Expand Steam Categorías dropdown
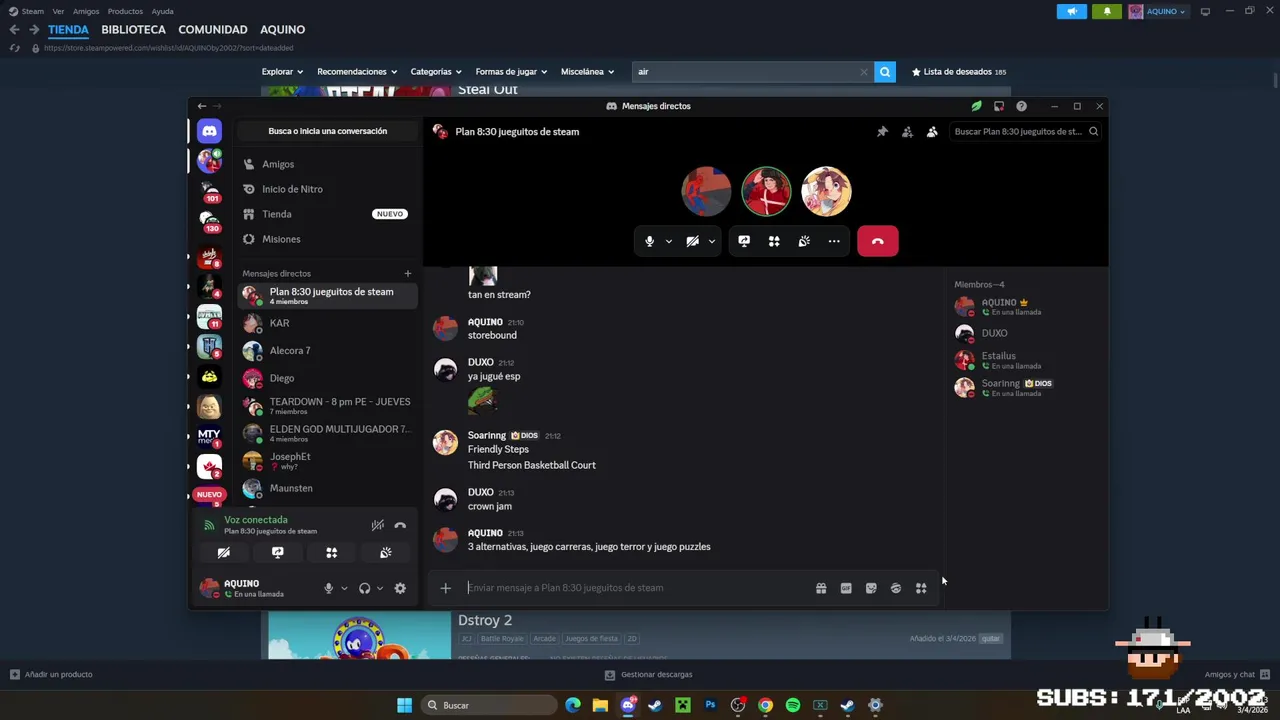Screen dimensions: 1280x720 (x=436, y=72)
